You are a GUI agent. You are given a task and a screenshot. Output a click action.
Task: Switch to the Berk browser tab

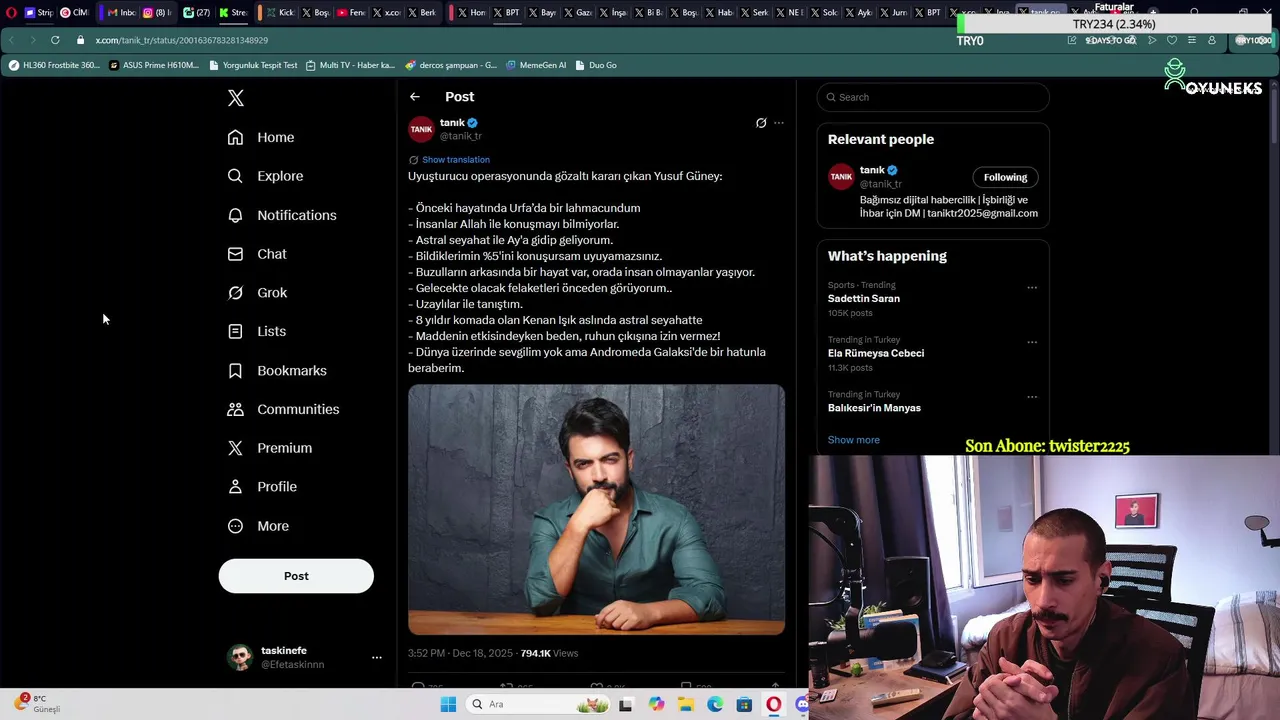click(421, 12)
